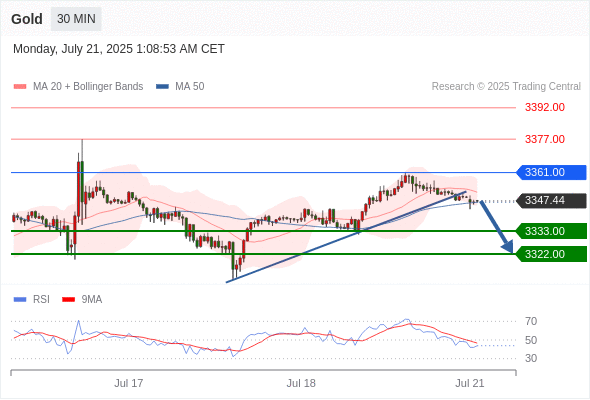Click the 9MA legend red marker
The width and height of the screenshot is (590, 400).
coord(68,300)
